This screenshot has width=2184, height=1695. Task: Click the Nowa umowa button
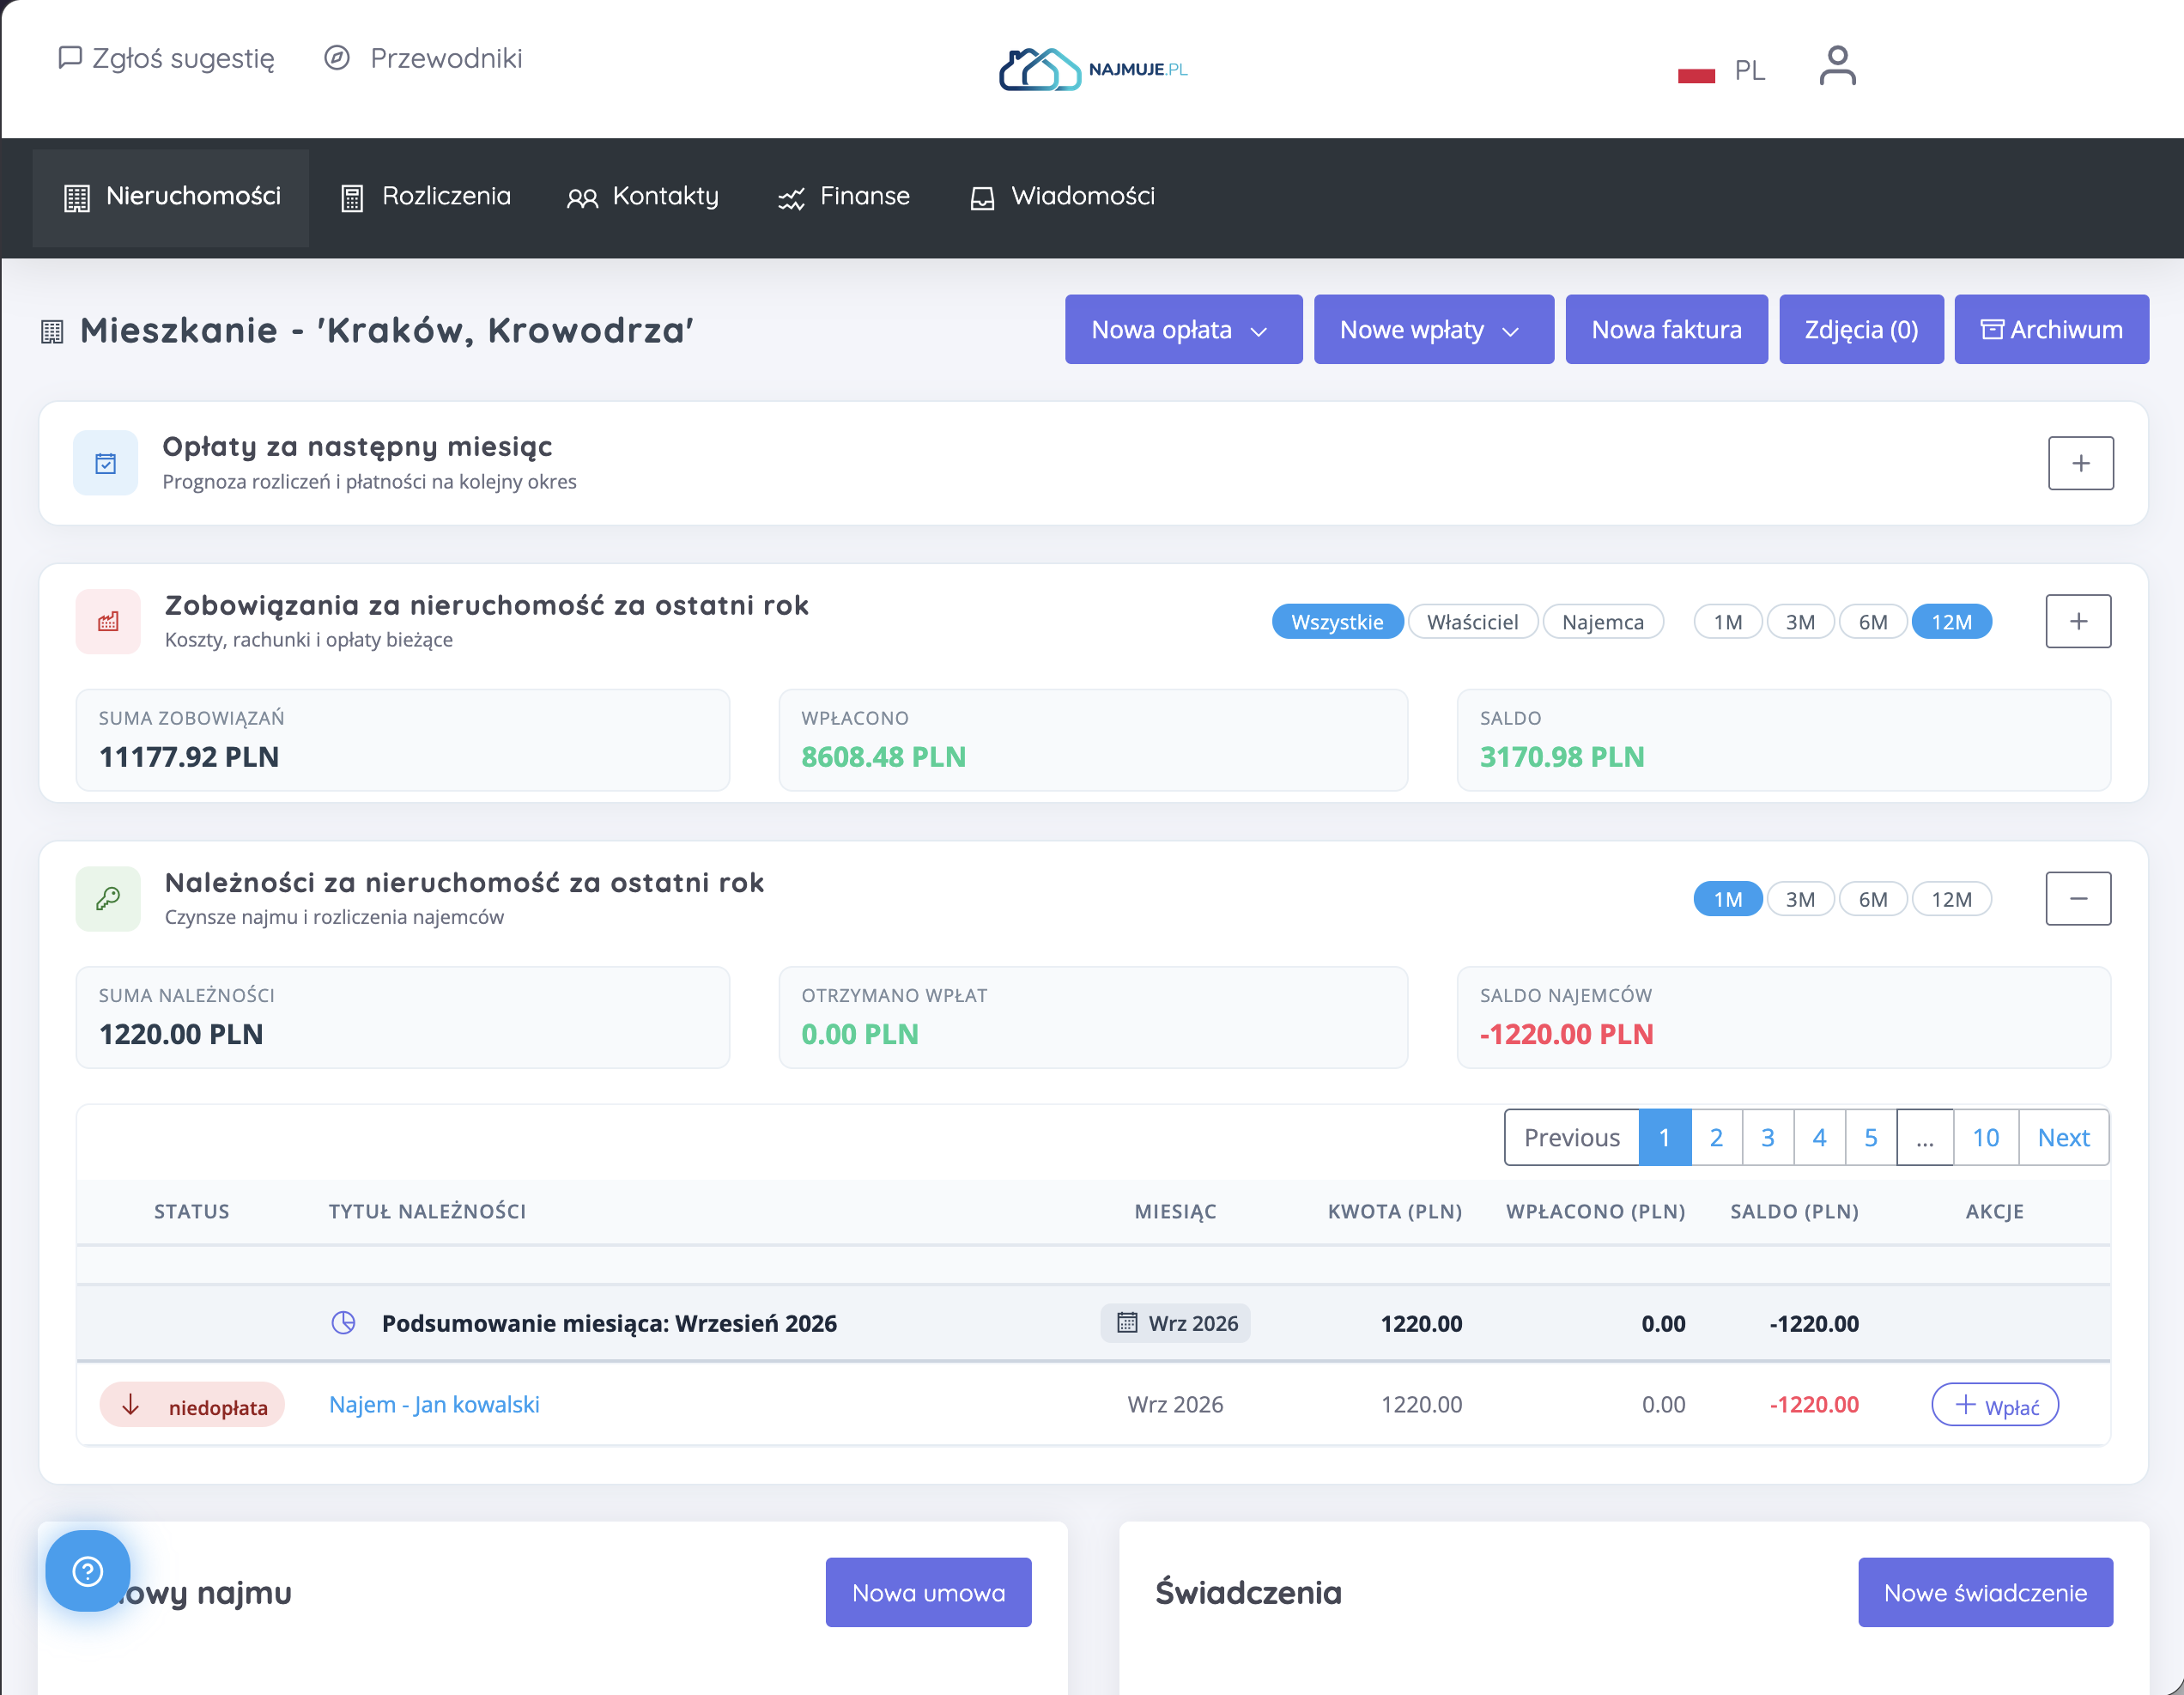[x=928, y=1592]
